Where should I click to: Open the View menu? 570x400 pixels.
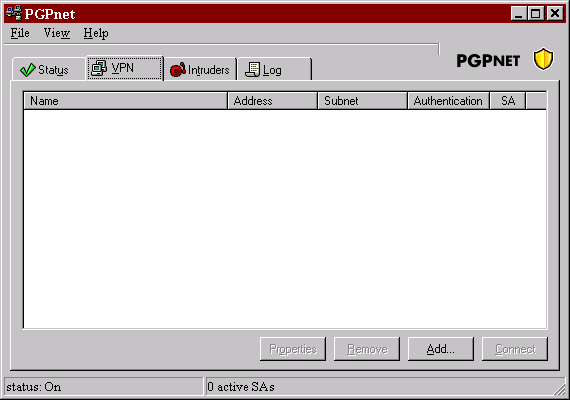click(x=57, y=33)
